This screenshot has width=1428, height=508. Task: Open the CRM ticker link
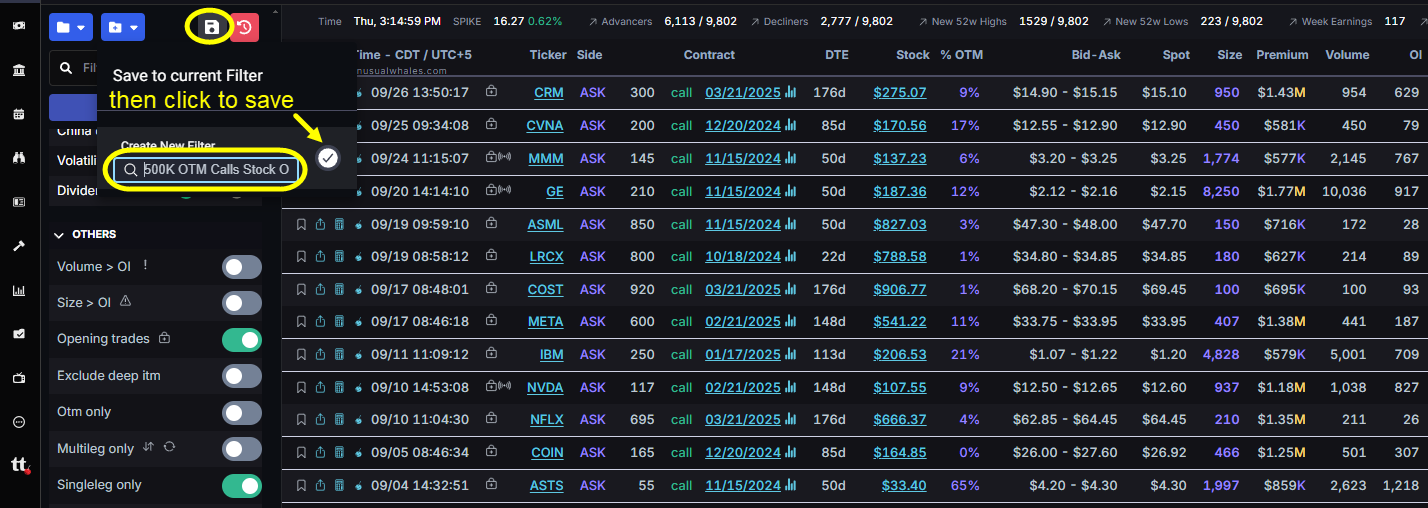point(549,93)
